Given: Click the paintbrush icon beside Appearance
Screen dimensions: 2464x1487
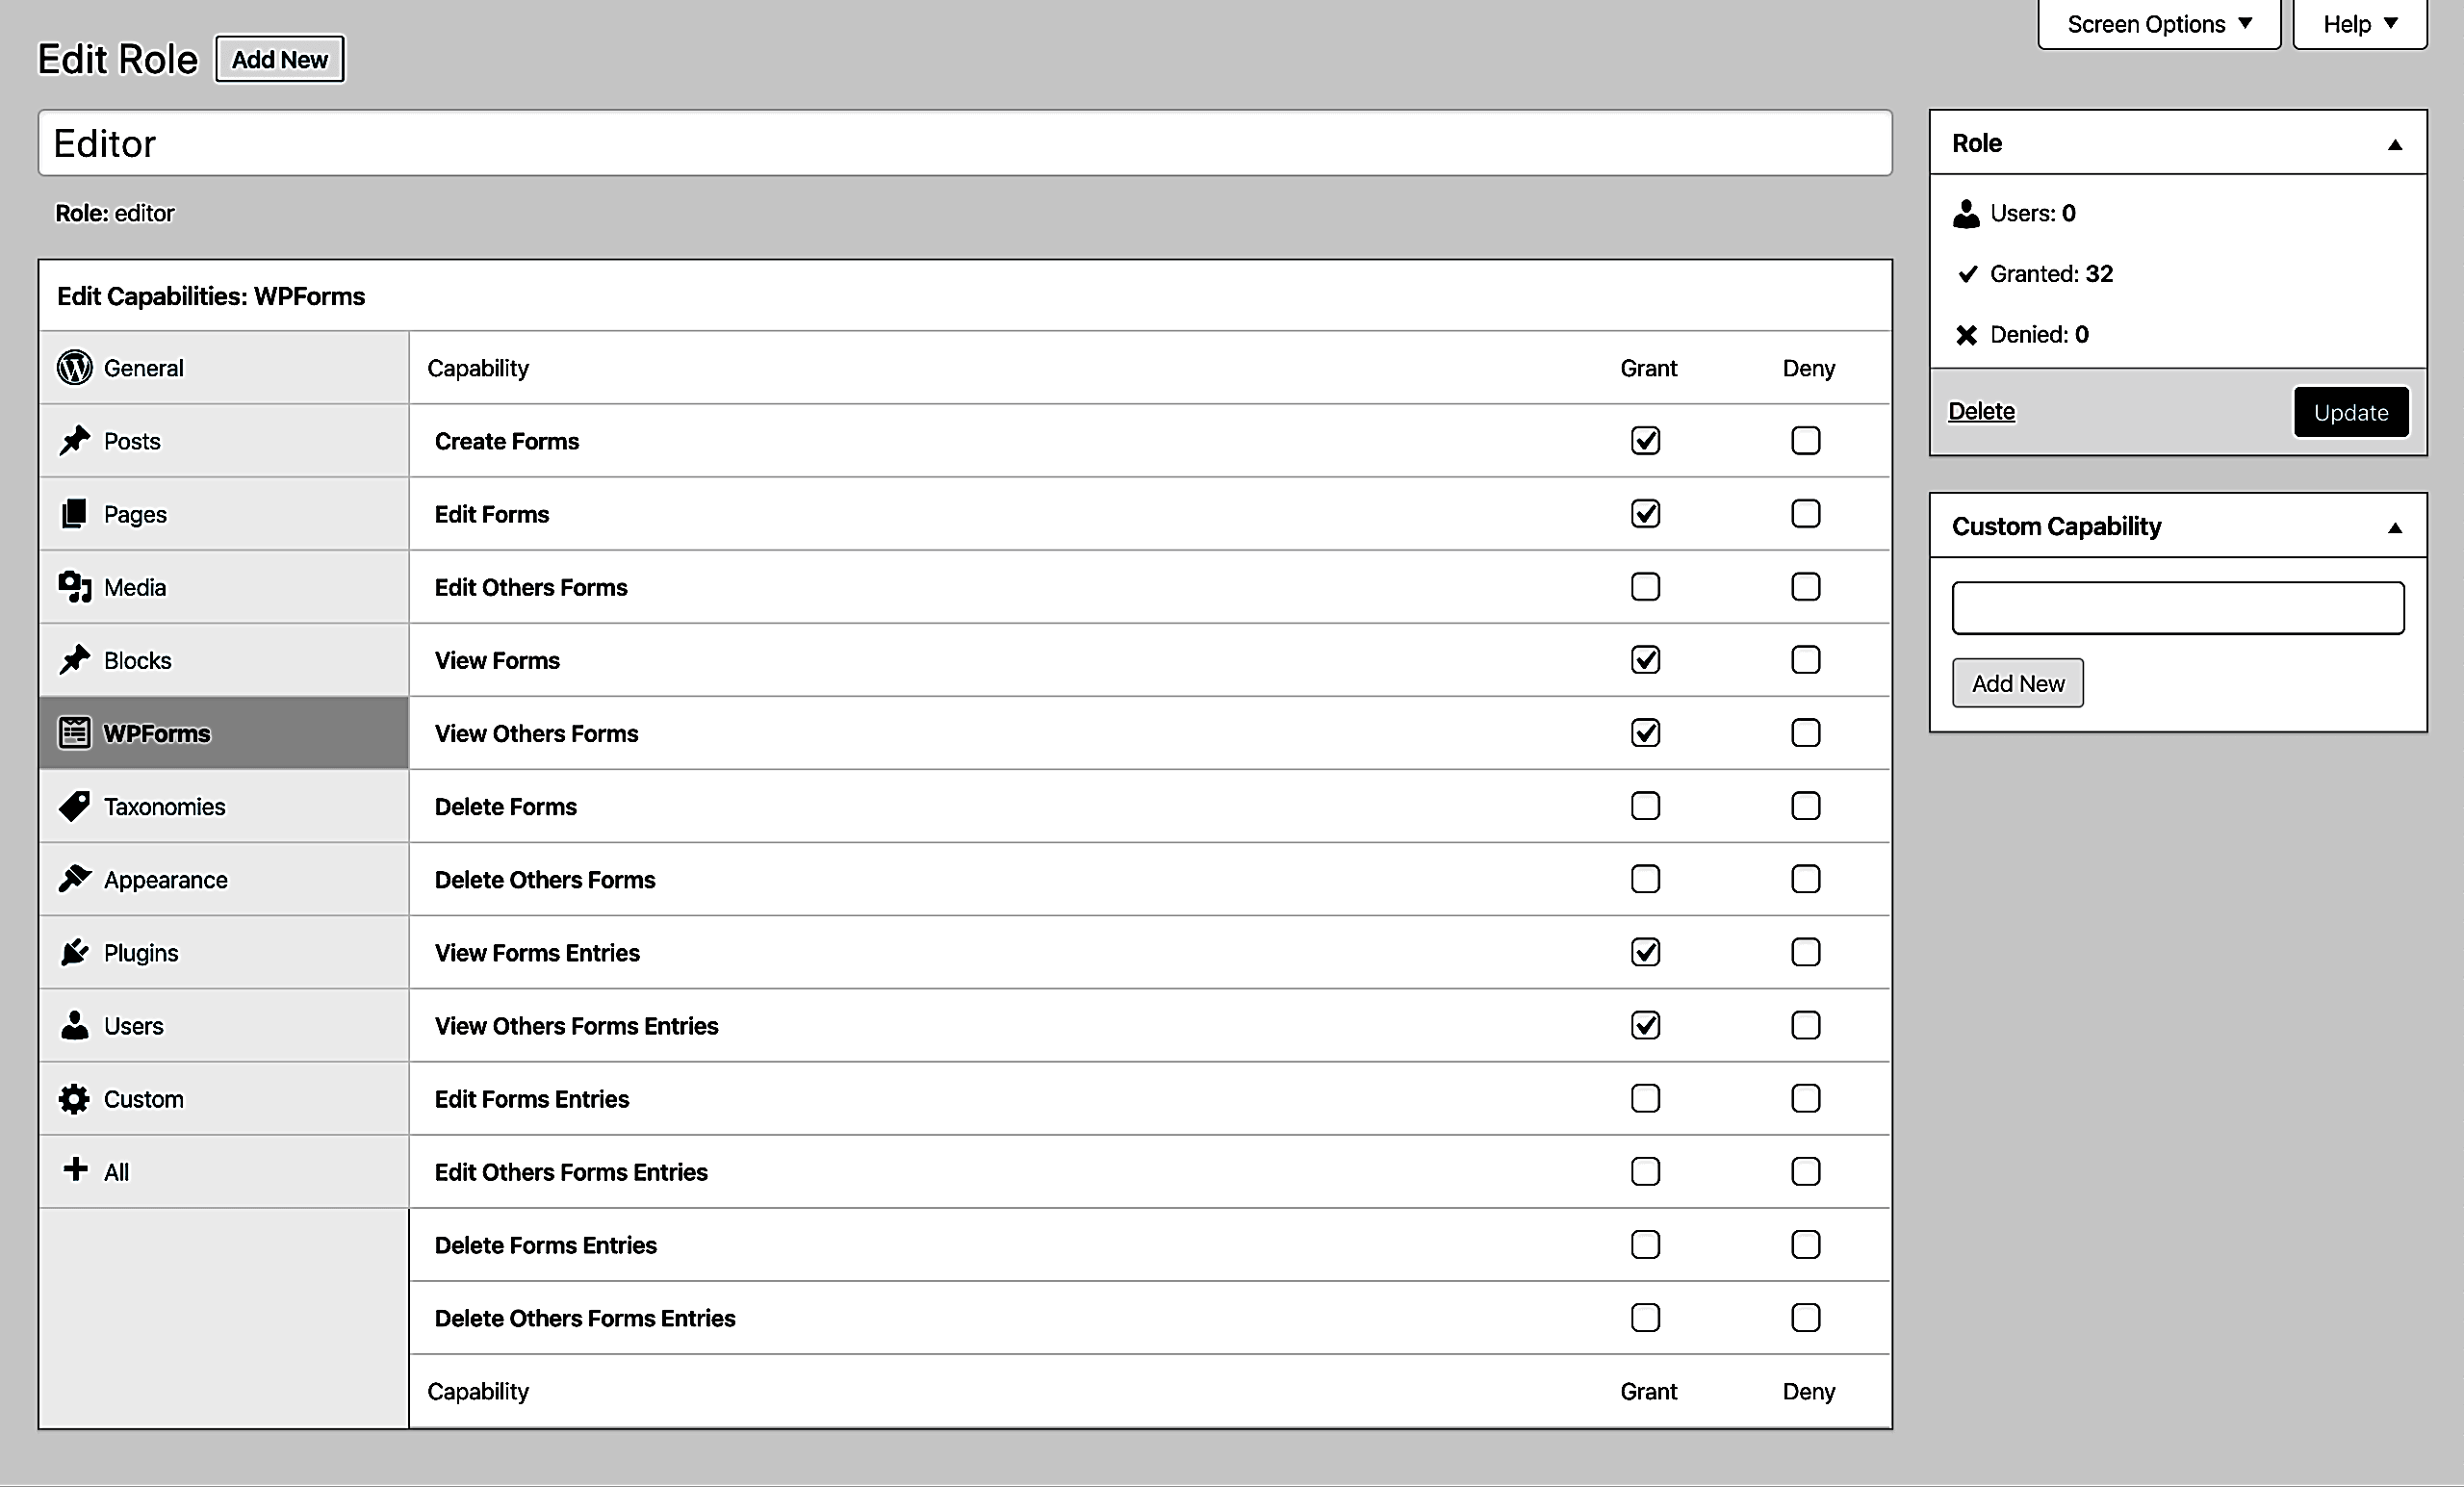Looking at the screenshot, I should tap(74, 879).
